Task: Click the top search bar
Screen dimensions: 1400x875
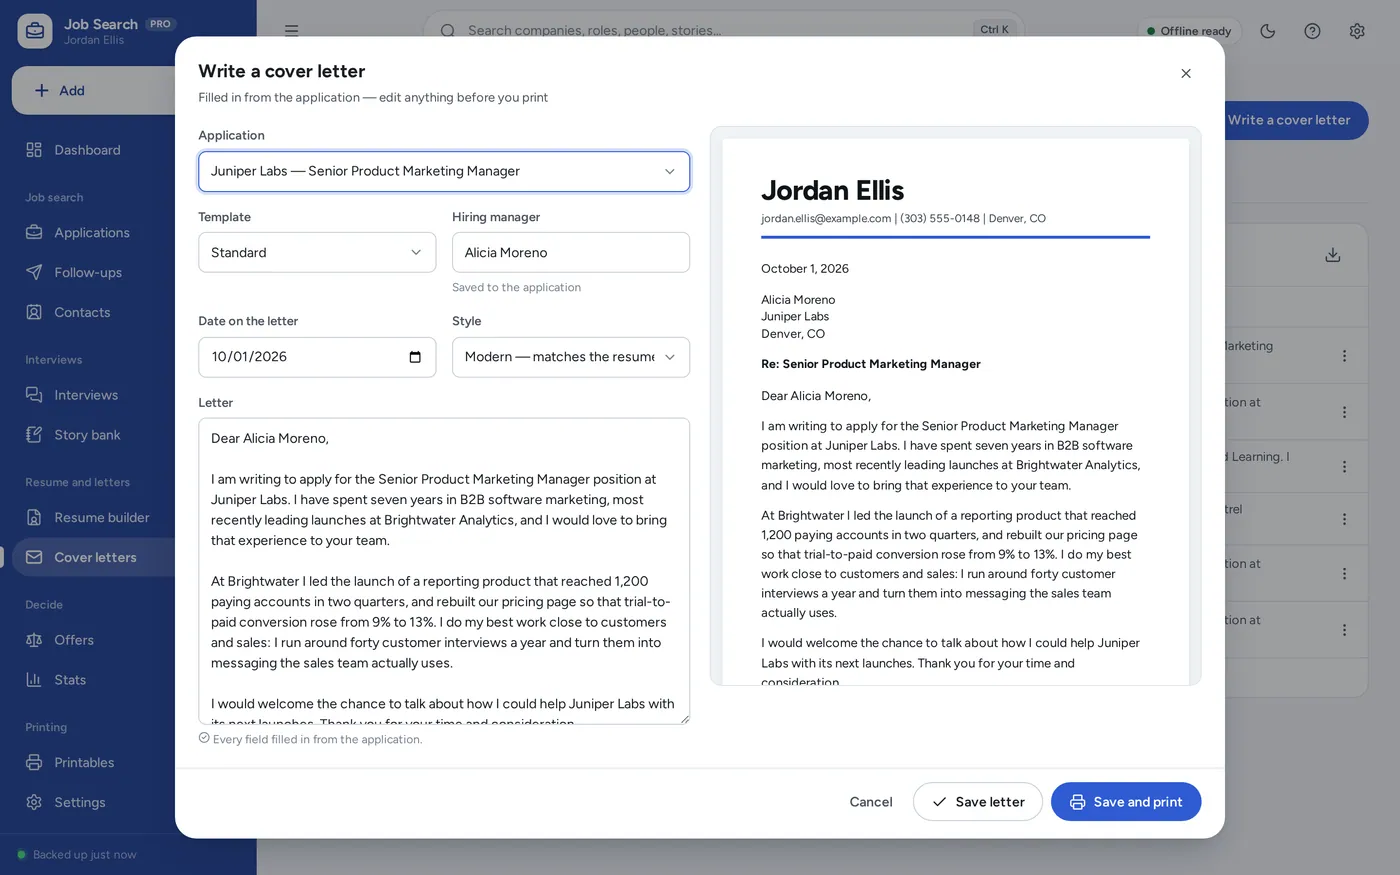Action: click(723, 30)
